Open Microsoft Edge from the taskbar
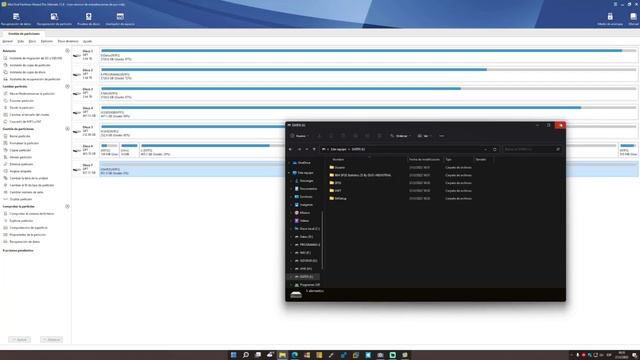The width and height of the screenshot is (640, 360). point(295,355)
